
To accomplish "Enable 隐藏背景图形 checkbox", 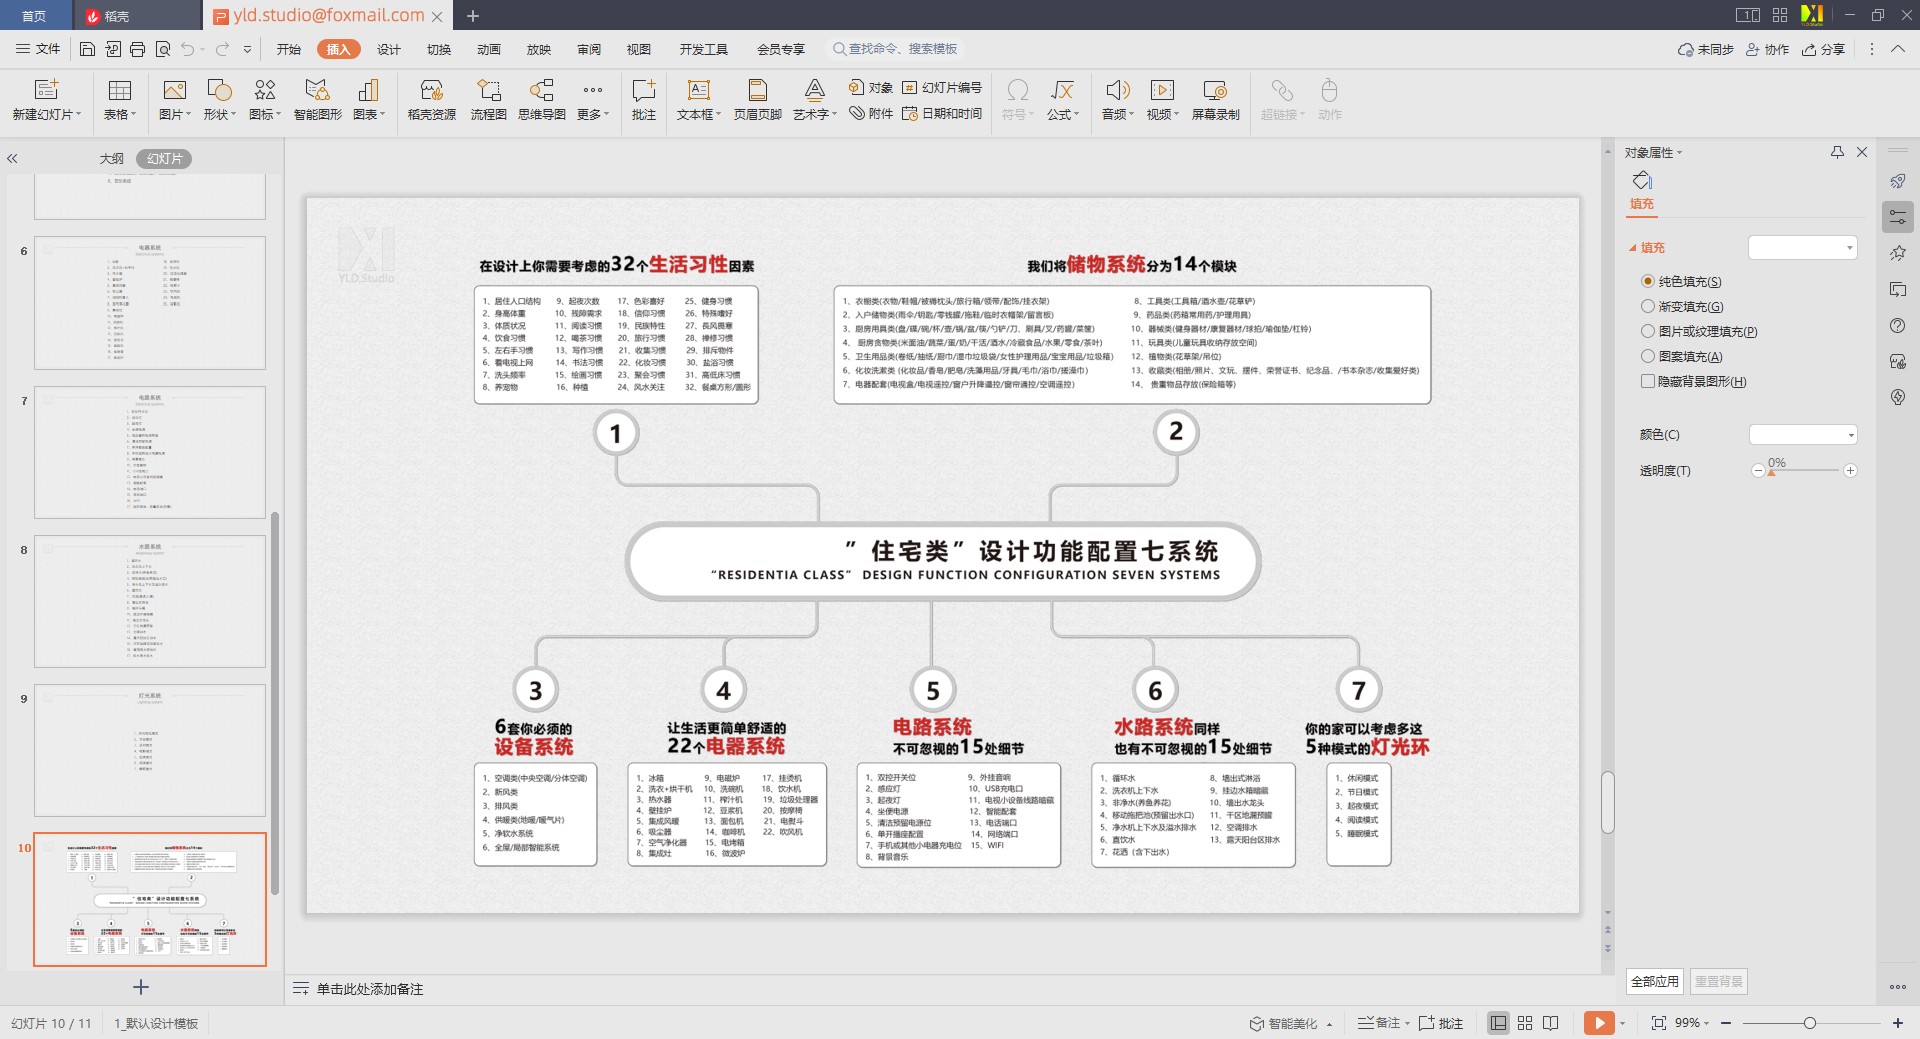I will [1648, 381].
